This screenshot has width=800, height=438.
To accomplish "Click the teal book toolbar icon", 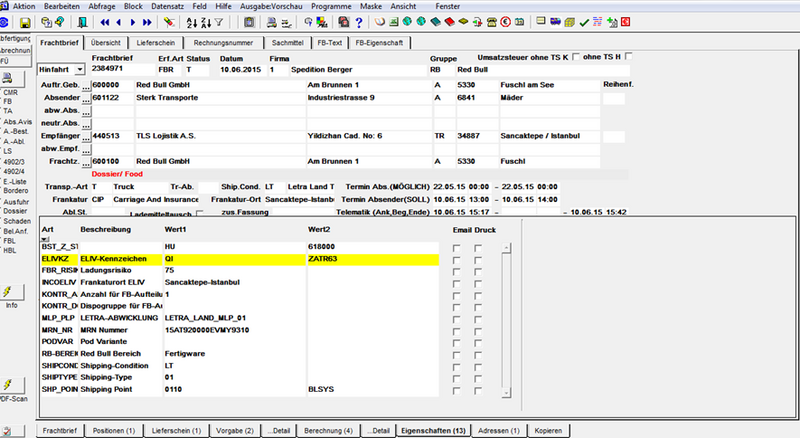I will click(x=435, y=22).
